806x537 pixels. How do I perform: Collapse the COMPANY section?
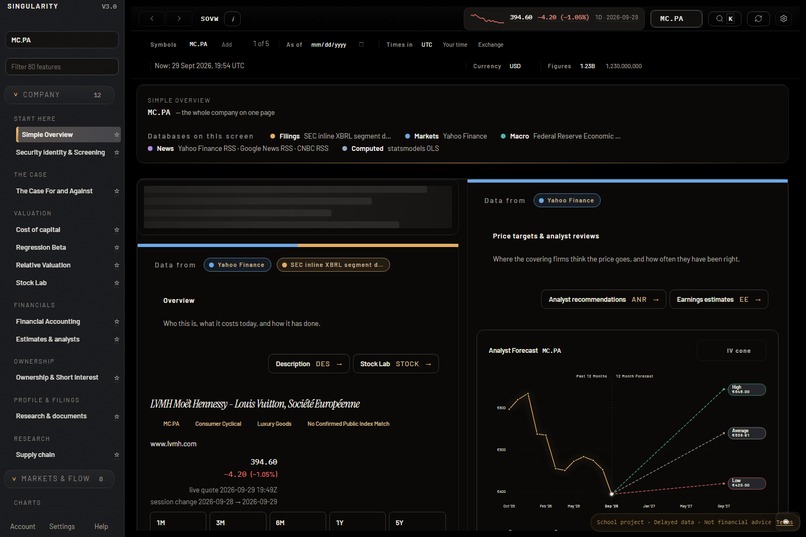[x=60, y=95]
